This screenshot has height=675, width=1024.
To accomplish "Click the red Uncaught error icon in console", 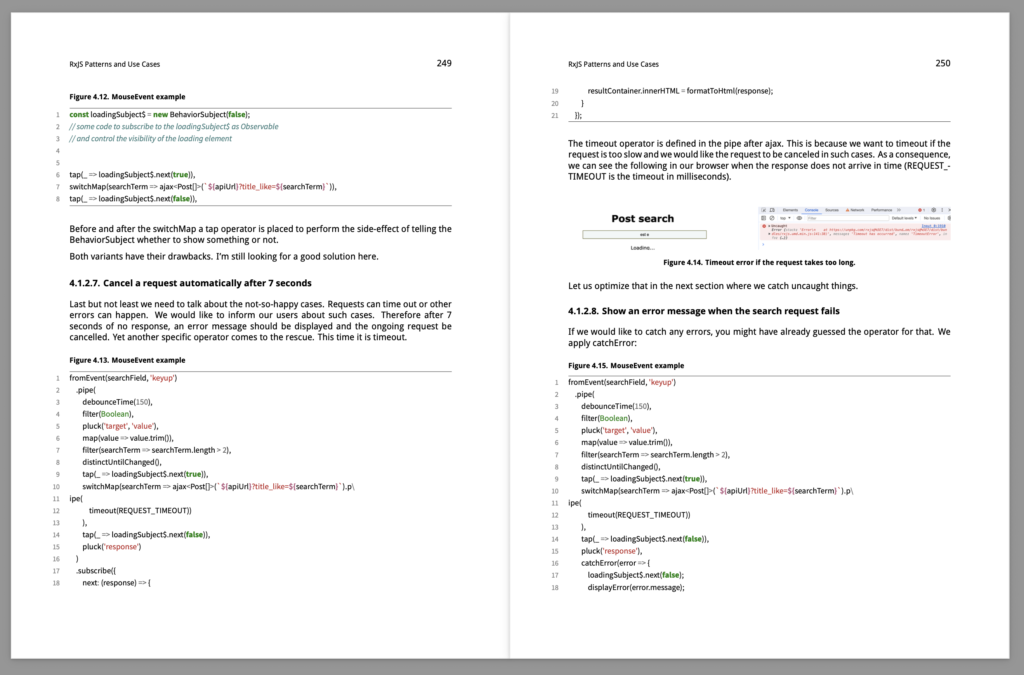I will pyautogui.click(x=764, y=226).
